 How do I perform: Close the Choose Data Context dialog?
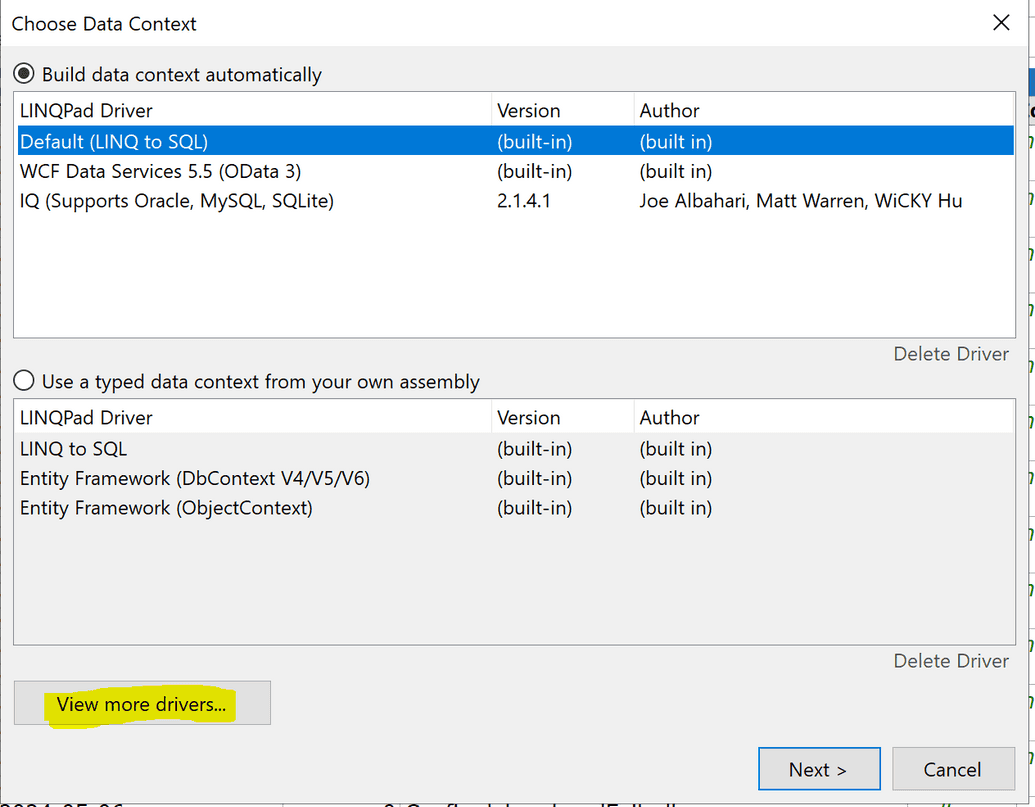[1001, 22]
